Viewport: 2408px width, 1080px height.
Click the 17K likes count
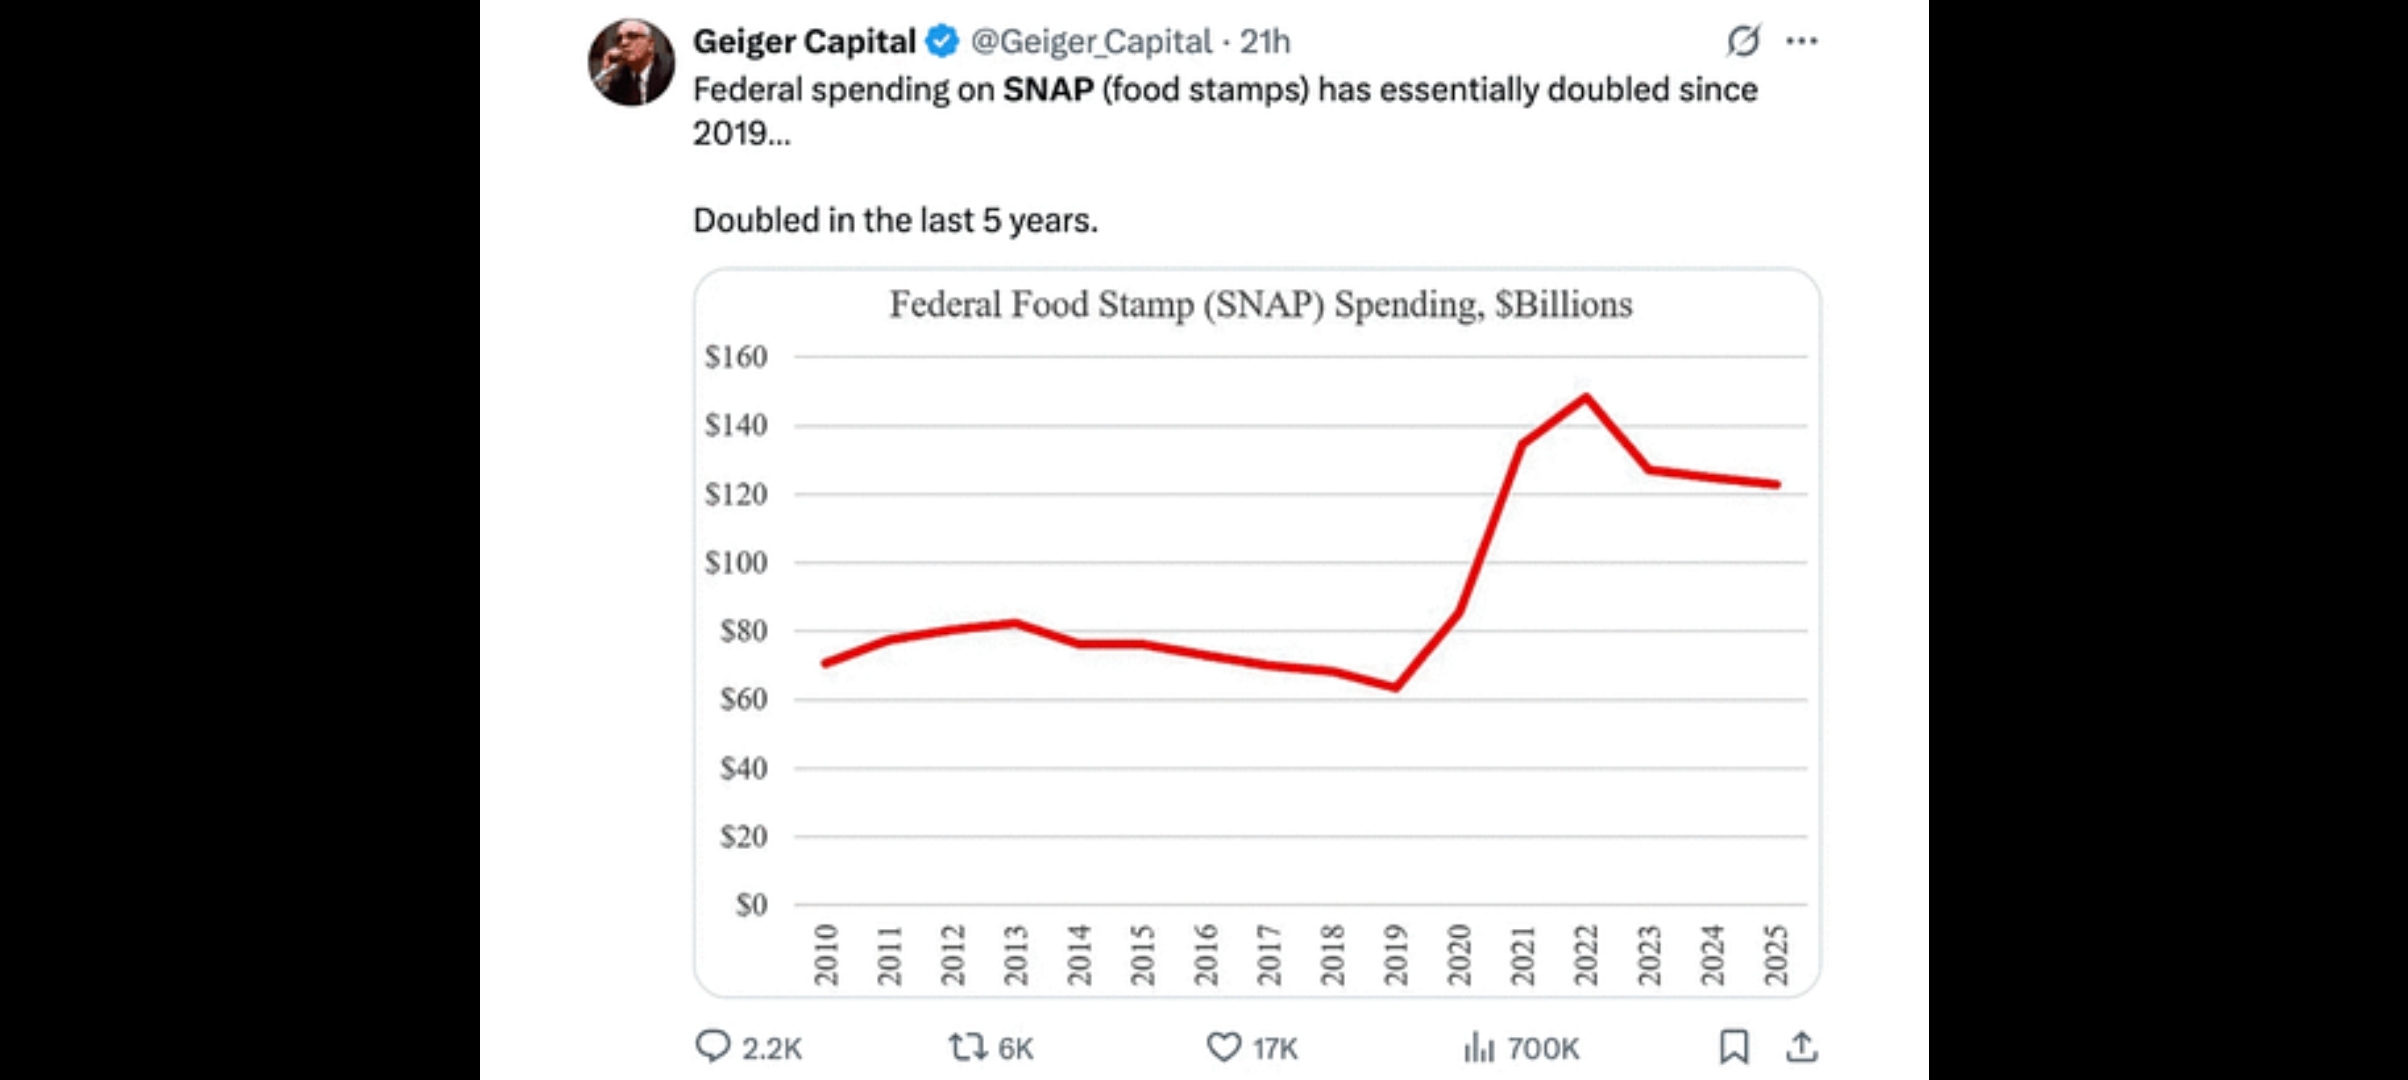coord(1275,1048)
